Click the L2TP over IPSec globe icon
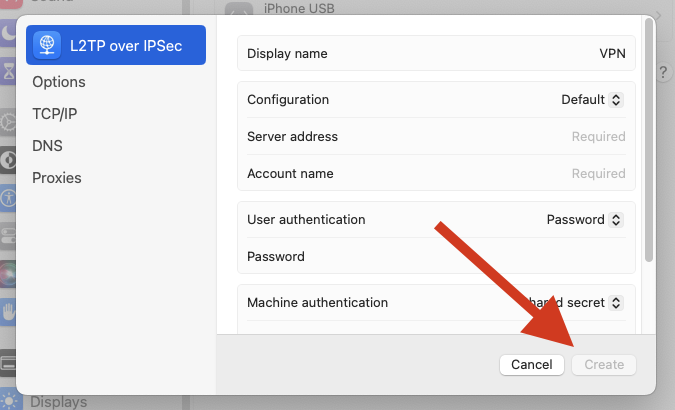The width and height of the screenshot is (675, 410). (x=48, y=45)
